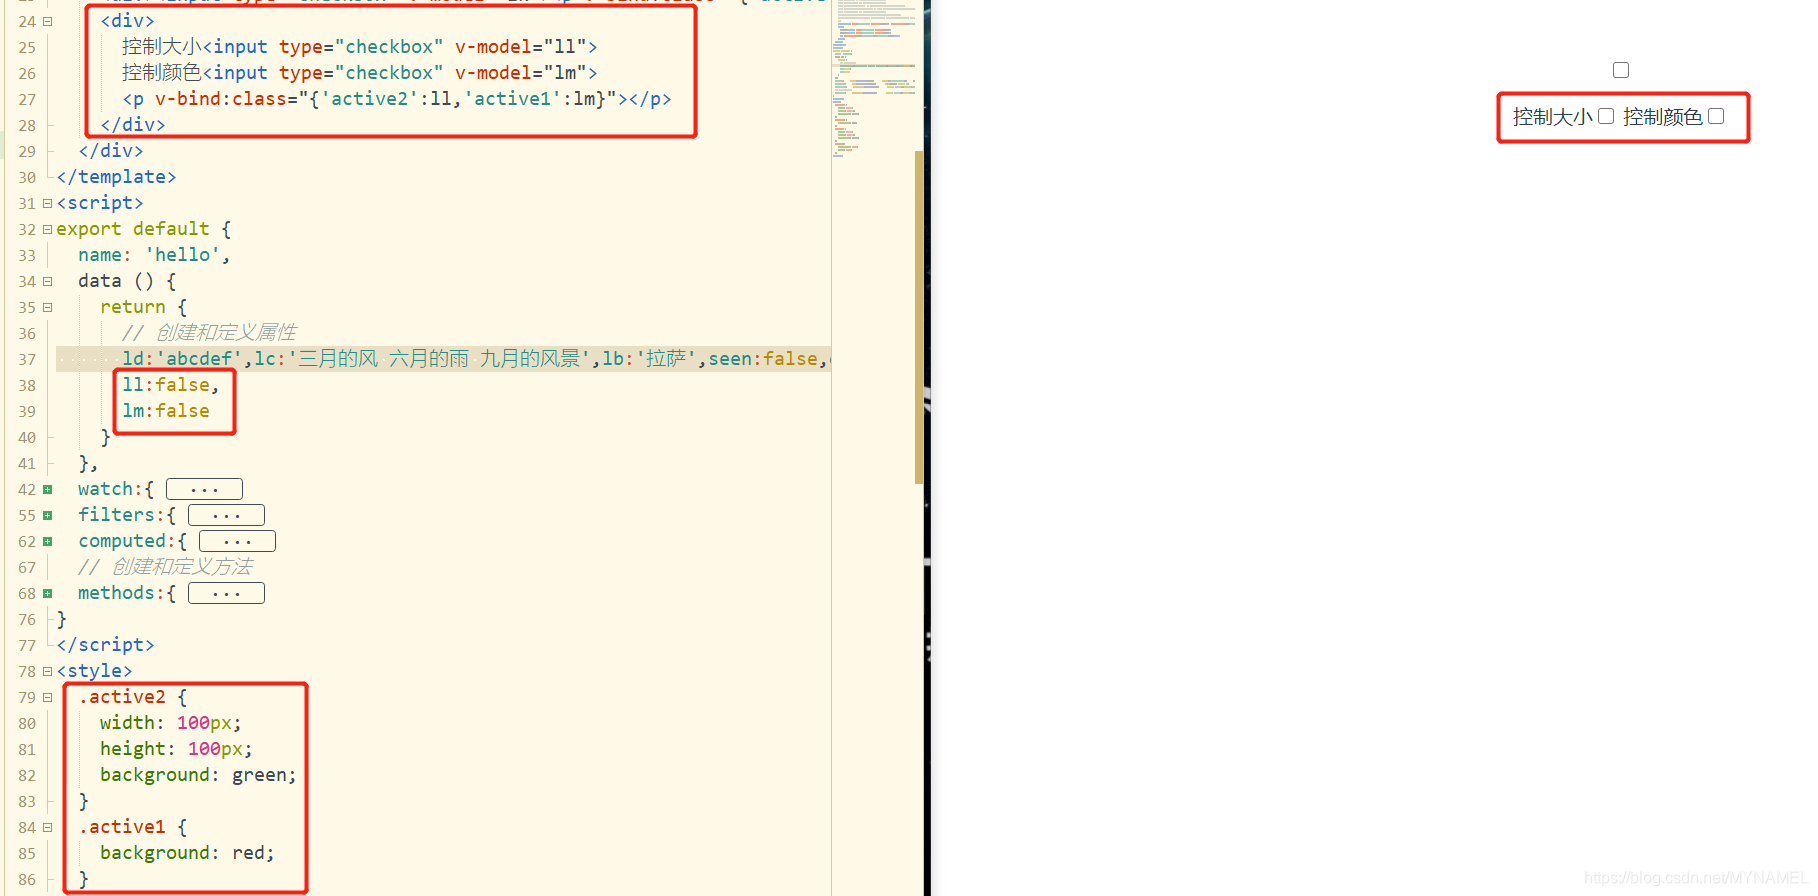Open the ellipsis placeholder after methods:{
Image resolution: width=1818 pixels, height=896 pixels.
[226, 593]
